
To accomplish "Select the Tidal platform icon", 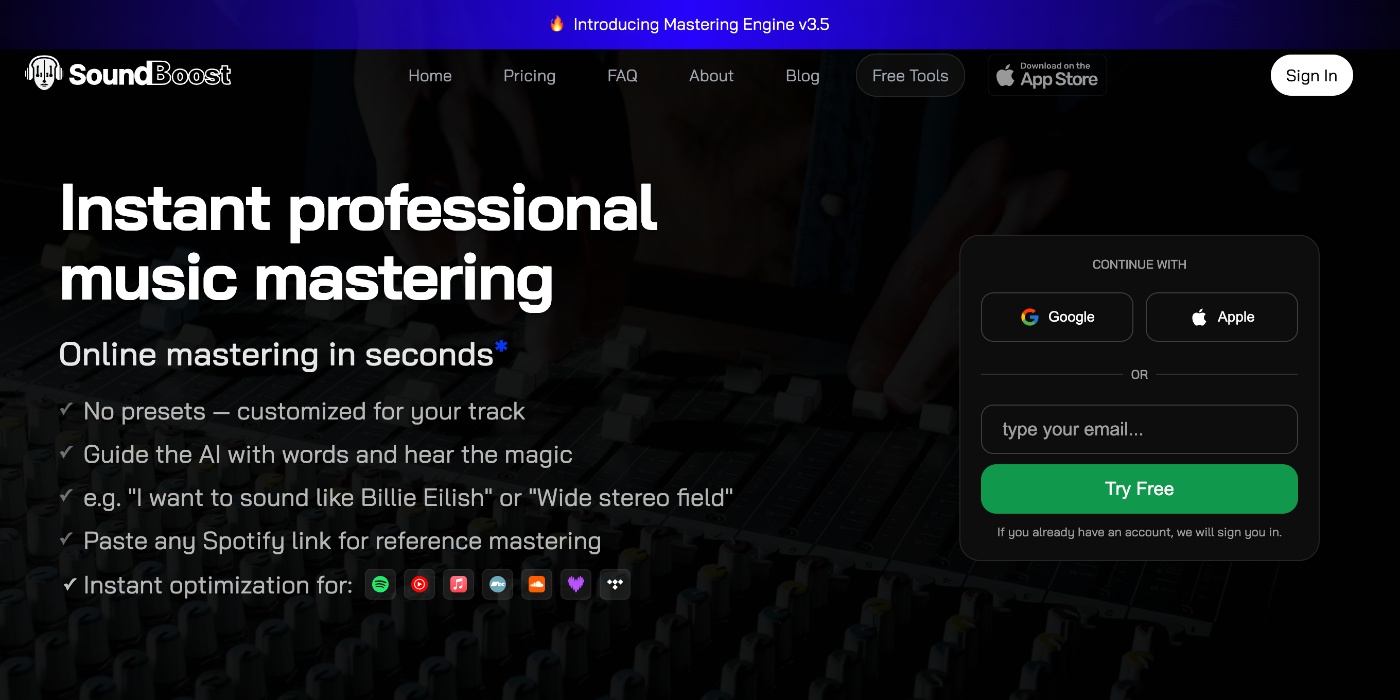I will tap(615, 585).
